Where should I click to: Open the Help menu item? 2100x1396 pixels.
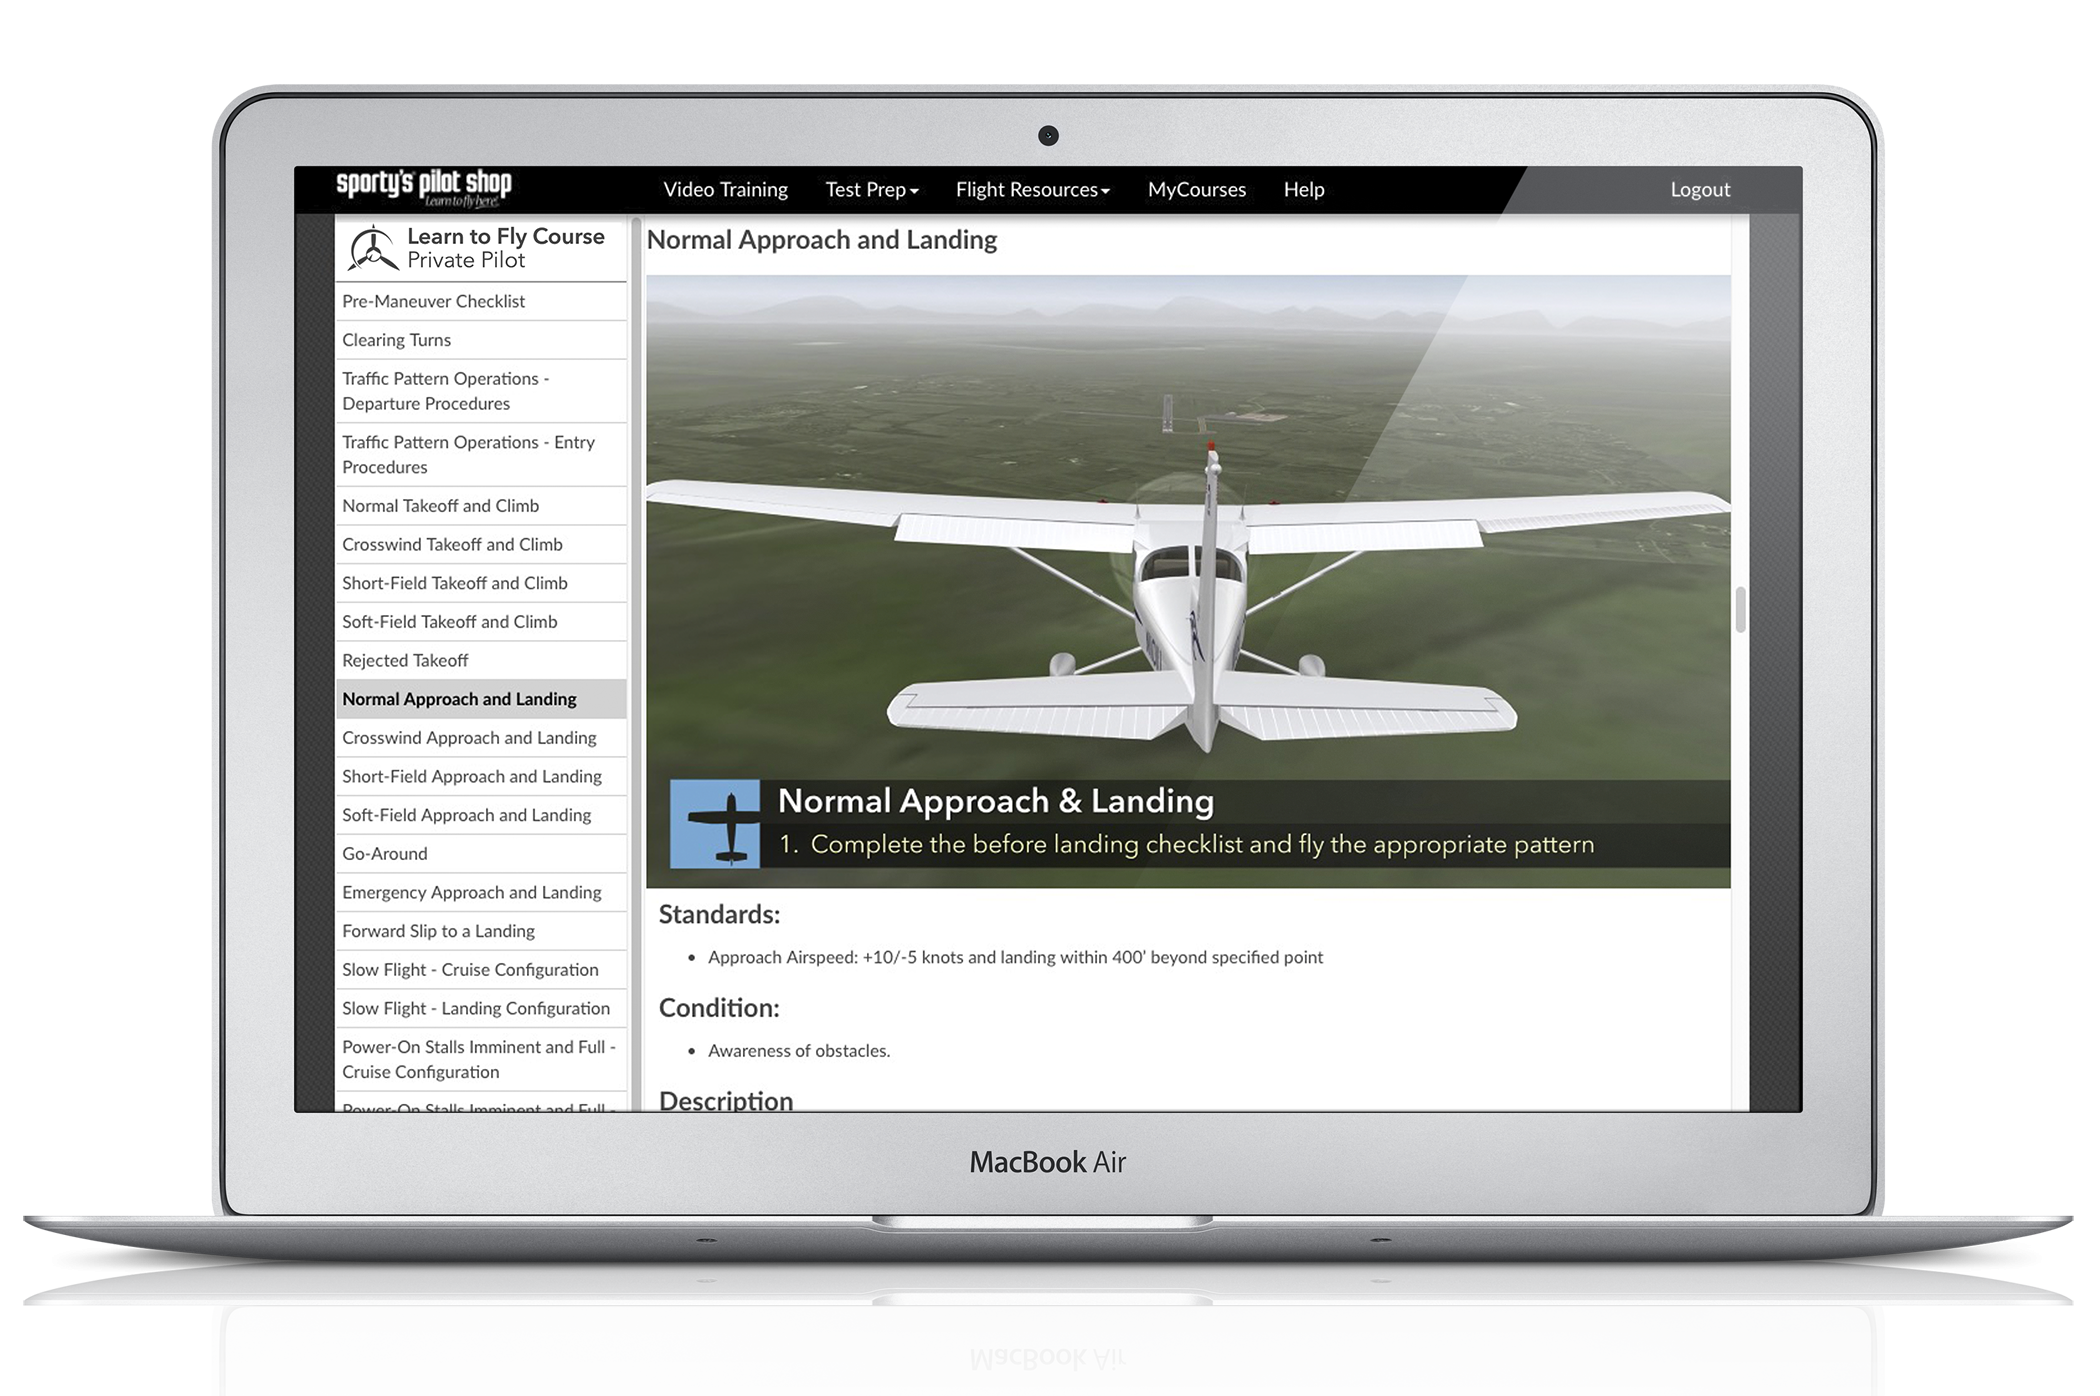(1303, 190)
